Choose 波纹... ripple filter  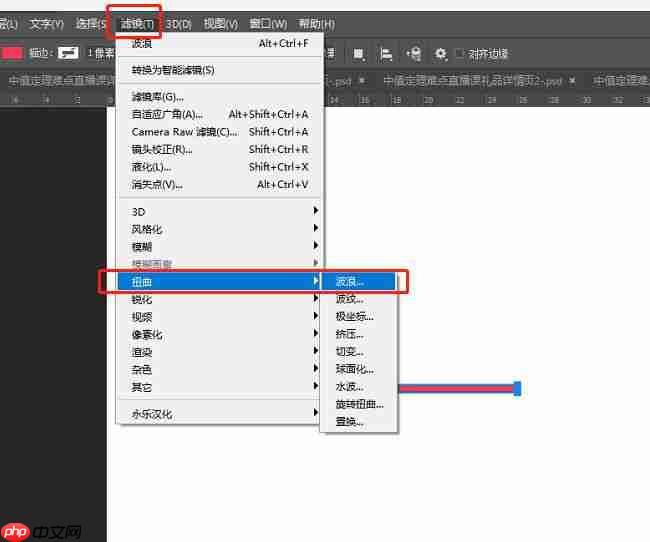click(359, 299)
